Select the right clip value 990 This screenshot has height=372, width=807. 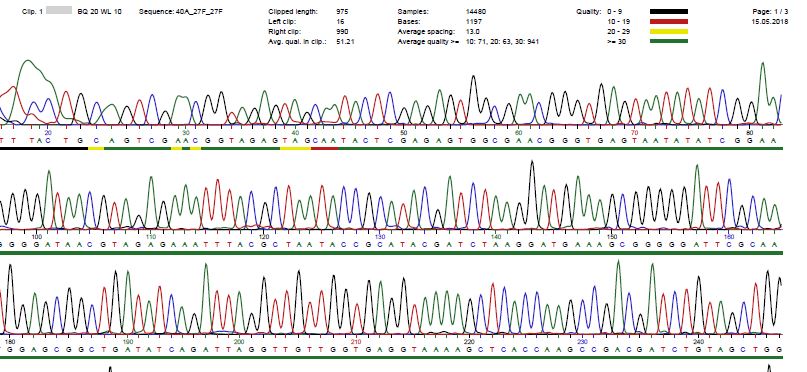pos(341,31)
